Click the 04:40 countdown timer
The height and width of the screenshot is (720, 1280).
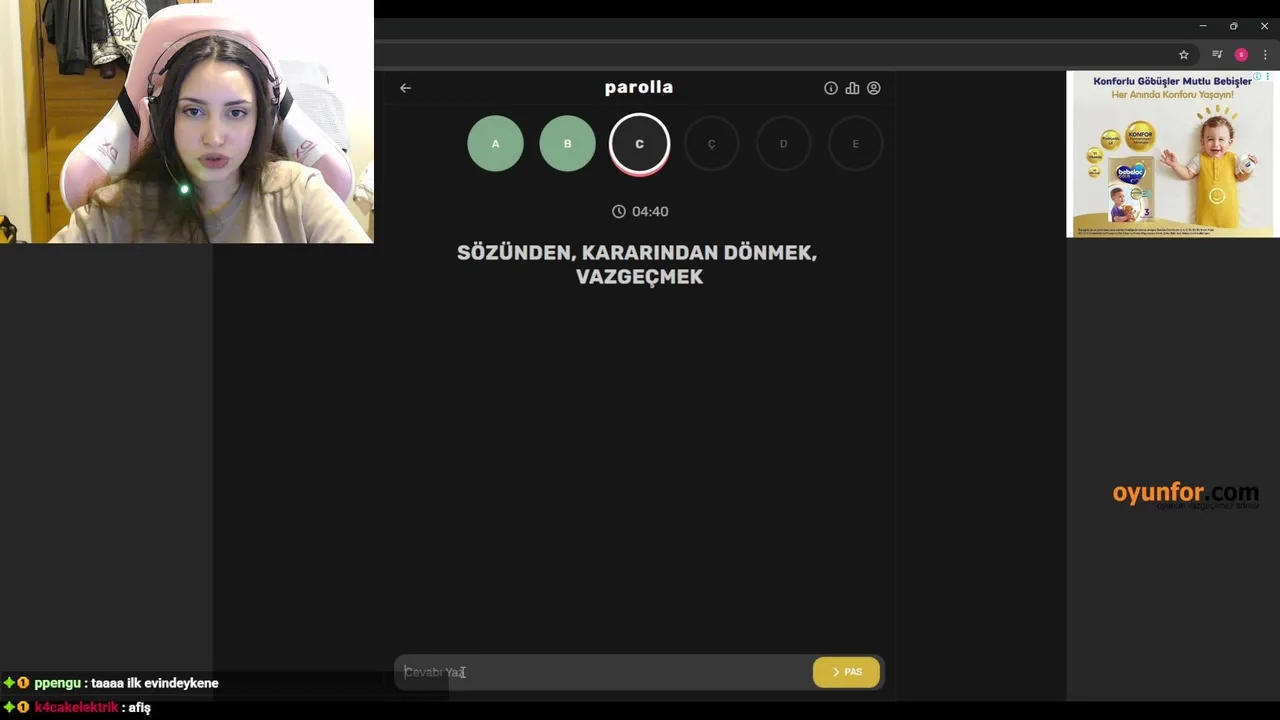pyautogui.click(x=650, y=212)
